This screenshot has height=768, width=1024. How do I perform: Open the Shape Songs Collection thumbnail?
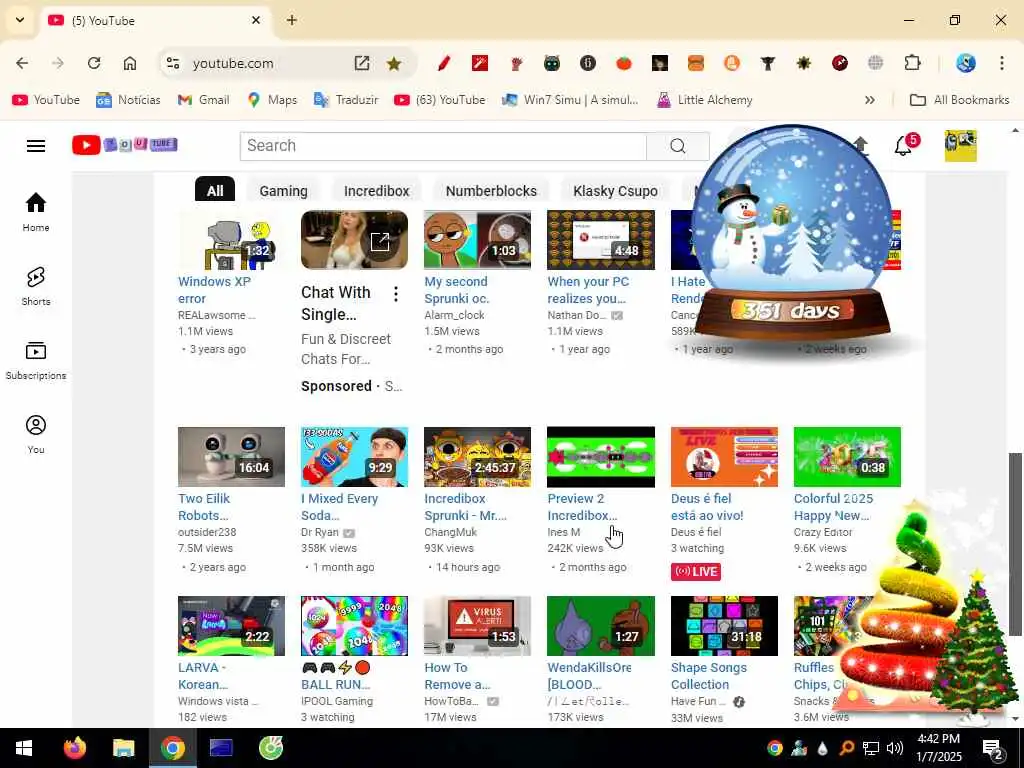[724, 626]
